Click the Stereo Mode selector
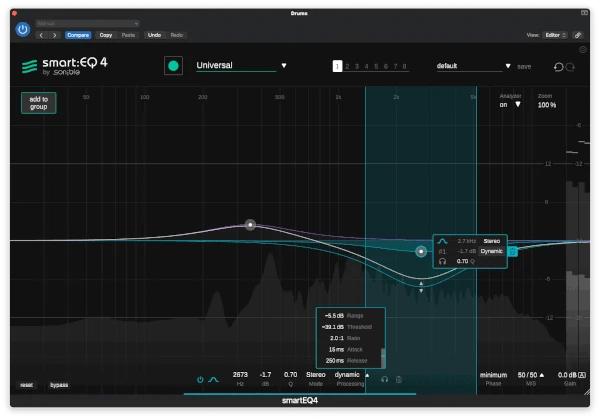 [316, 375]
